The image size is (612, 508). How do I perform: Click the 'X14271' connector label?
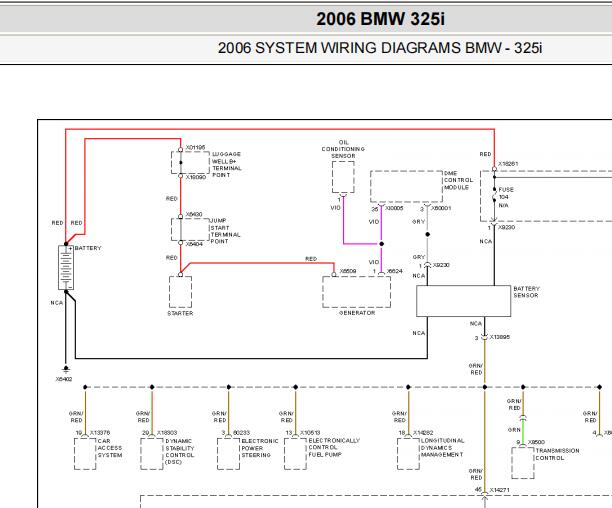coord(499,490)
